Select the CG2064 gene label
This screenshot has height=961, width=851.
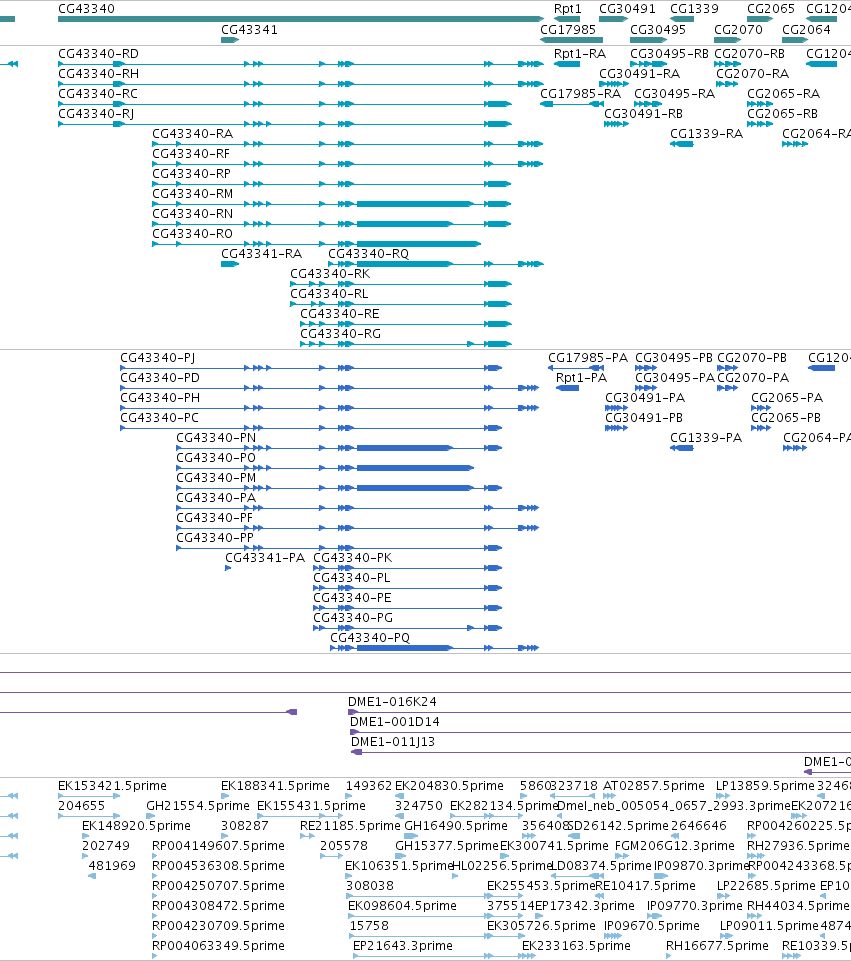[806, 29]
